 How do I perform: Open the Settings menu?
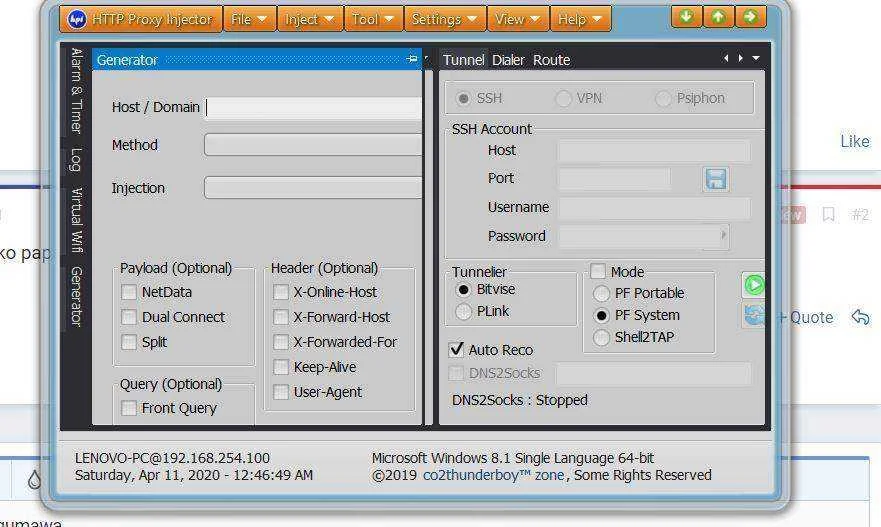click(x=444, y=19)
